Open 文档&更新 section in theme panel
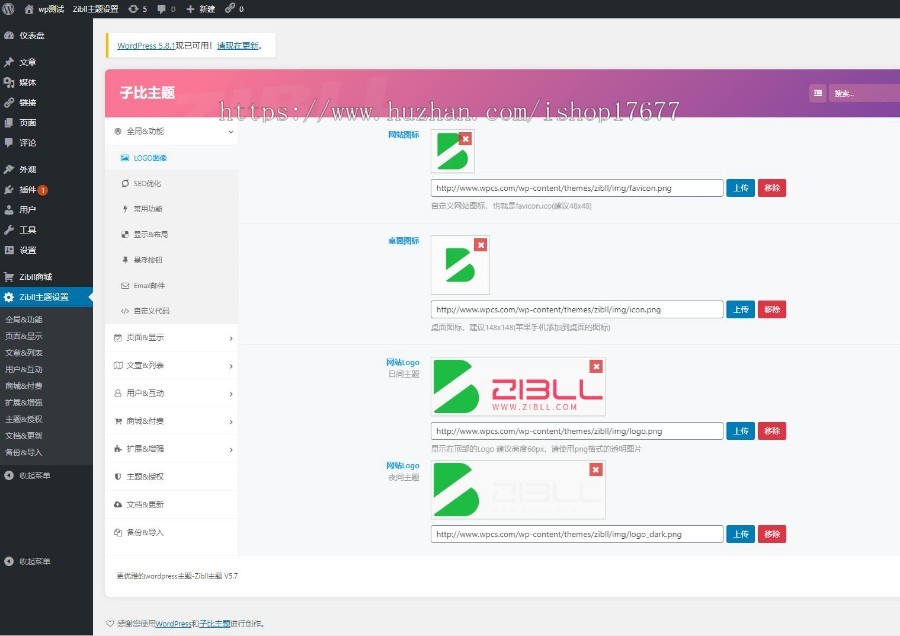900x636 pixels. [172, 505]
